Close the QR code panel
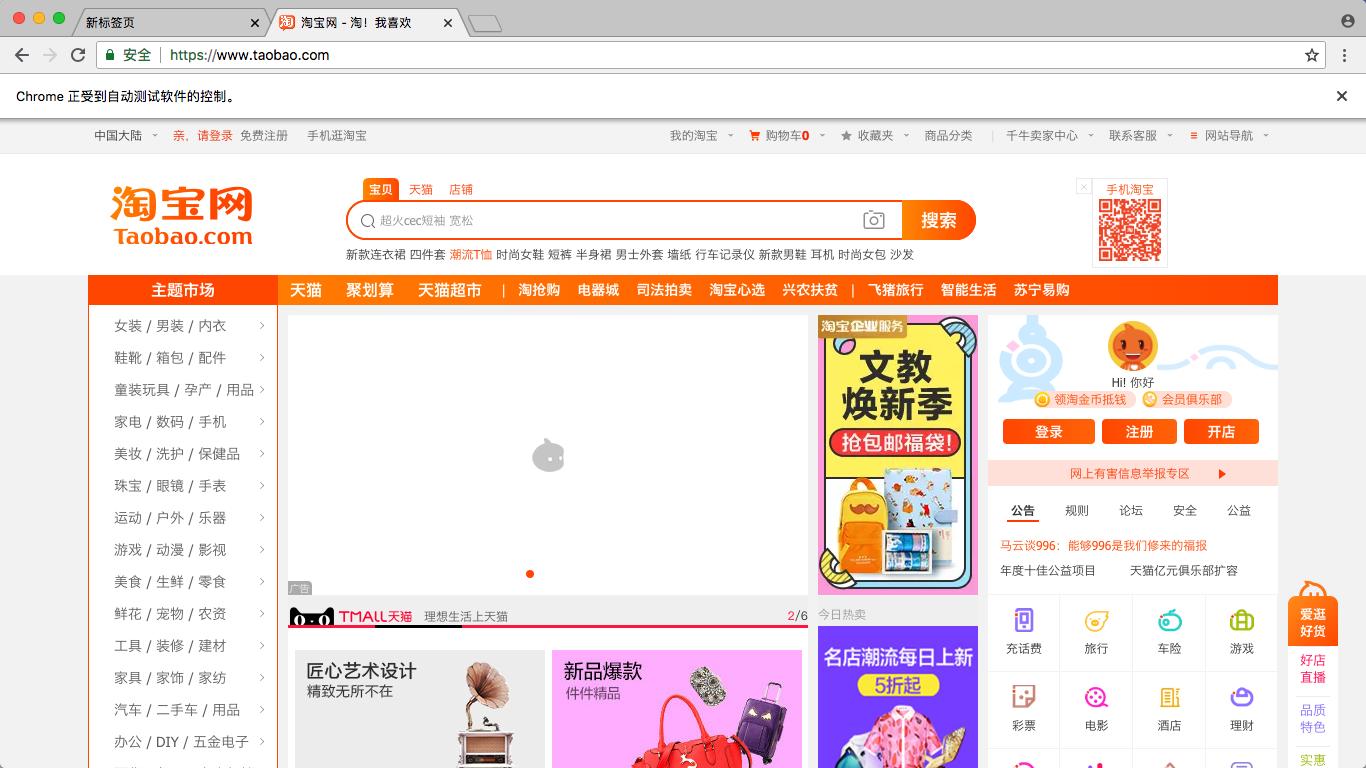Screen dimensions: 1366x768 [x=1083, y=186]
